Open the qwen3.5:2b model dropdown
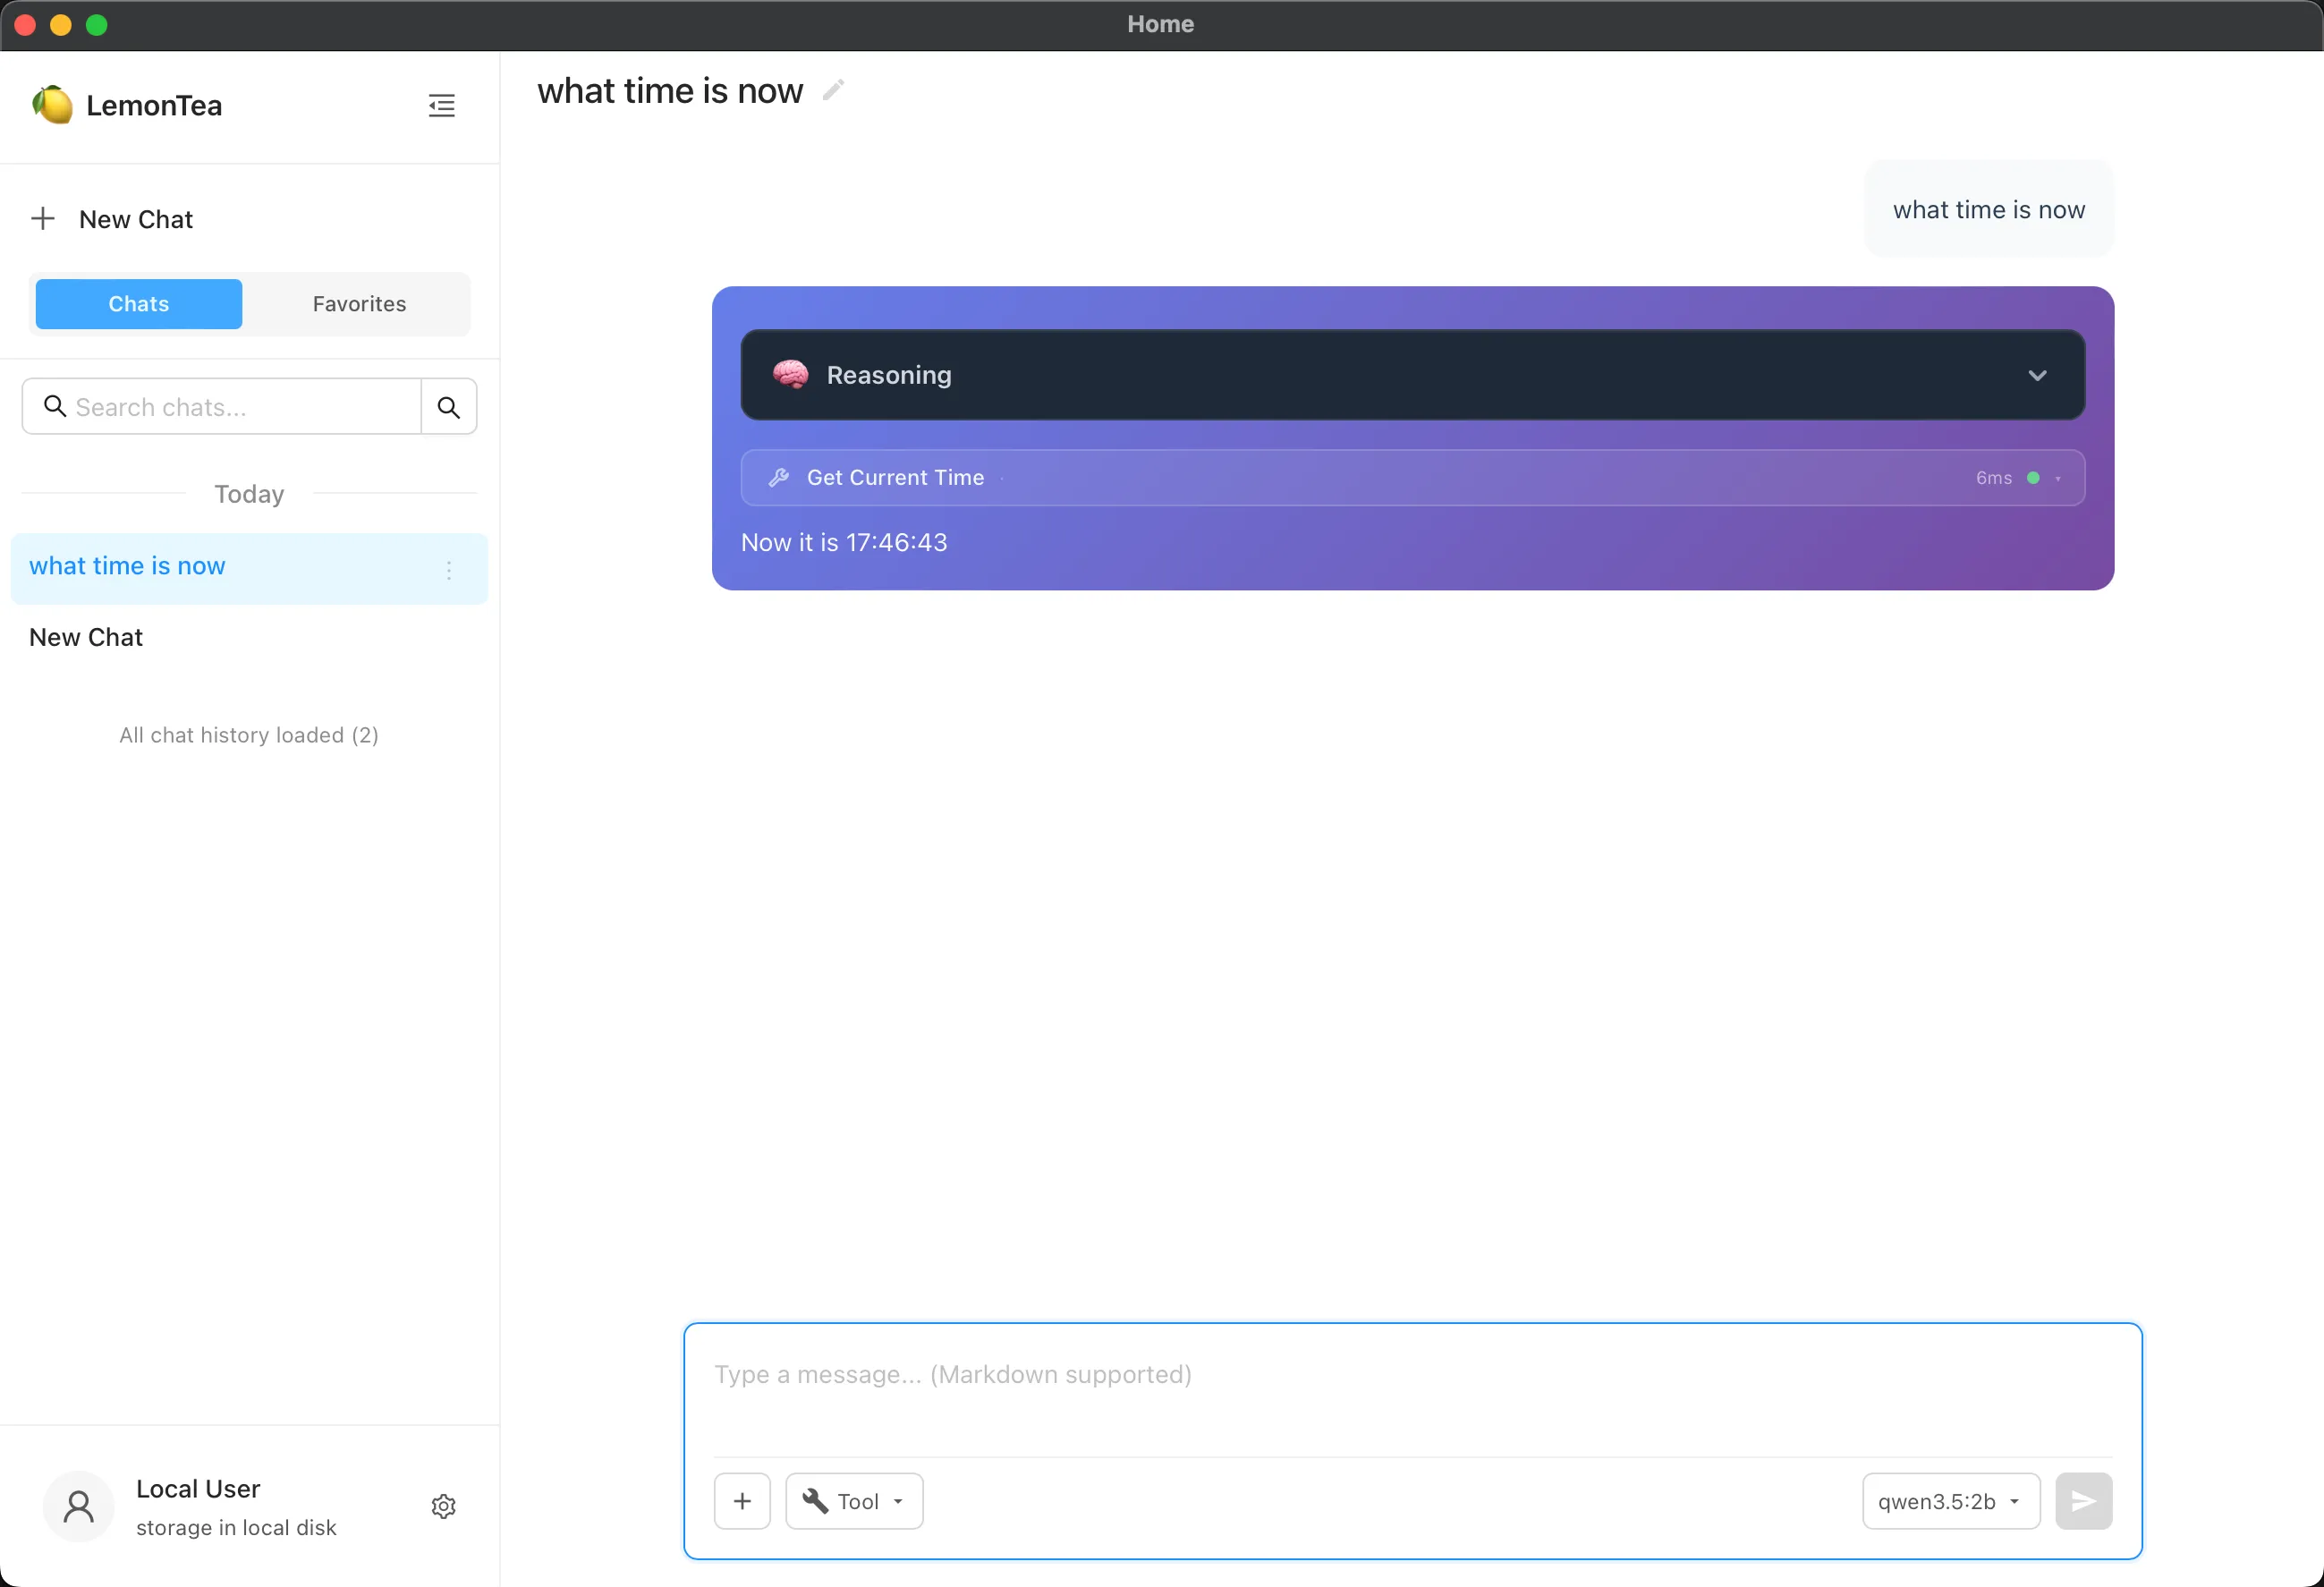The height and width of the screenshot is (1587, 2324). (1950, 1501)
